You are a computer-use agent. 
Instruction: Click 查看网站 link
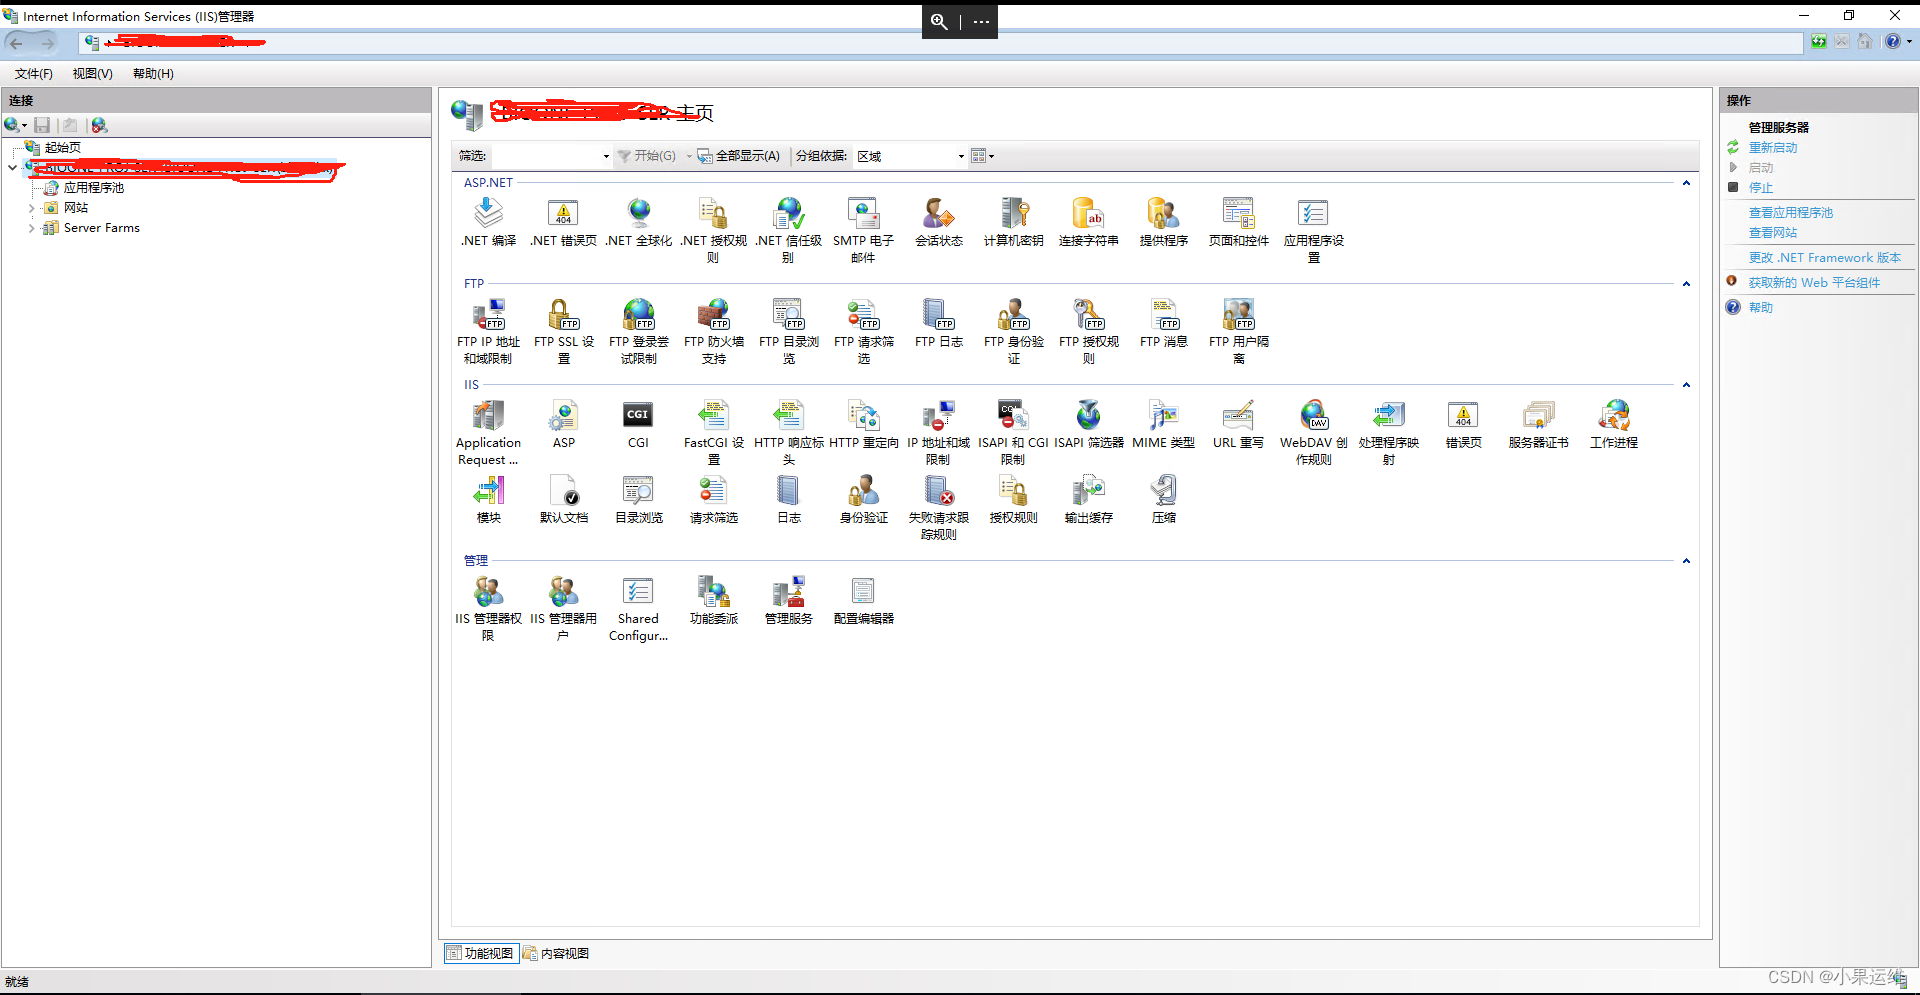1772,233
